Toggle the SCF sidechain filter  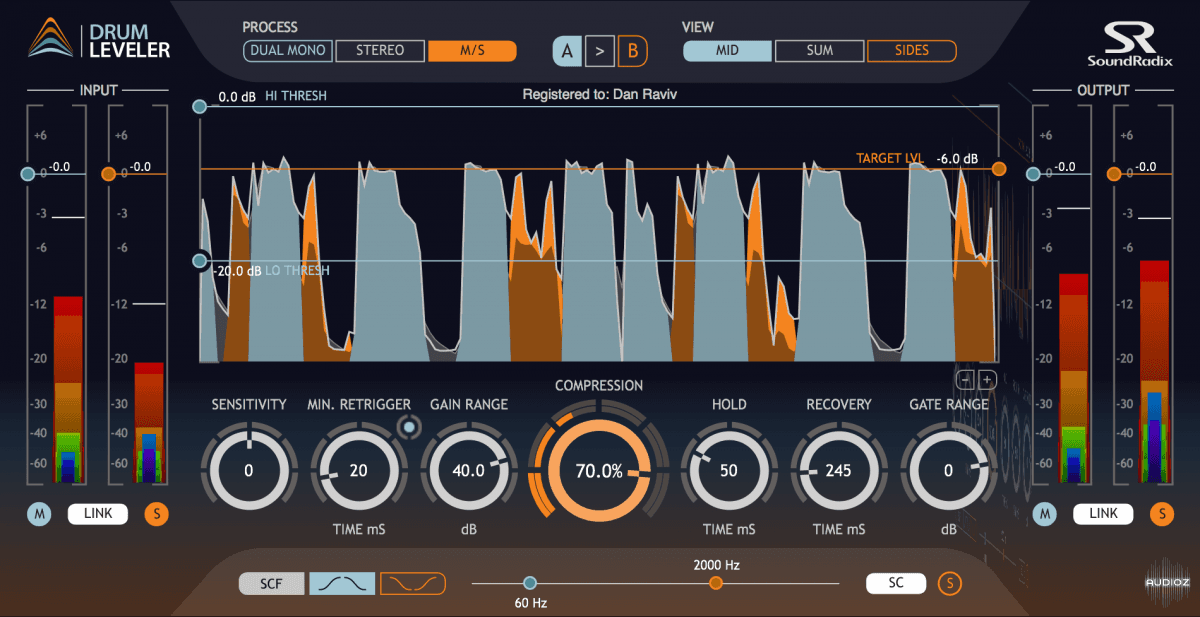tap(272, 583)
